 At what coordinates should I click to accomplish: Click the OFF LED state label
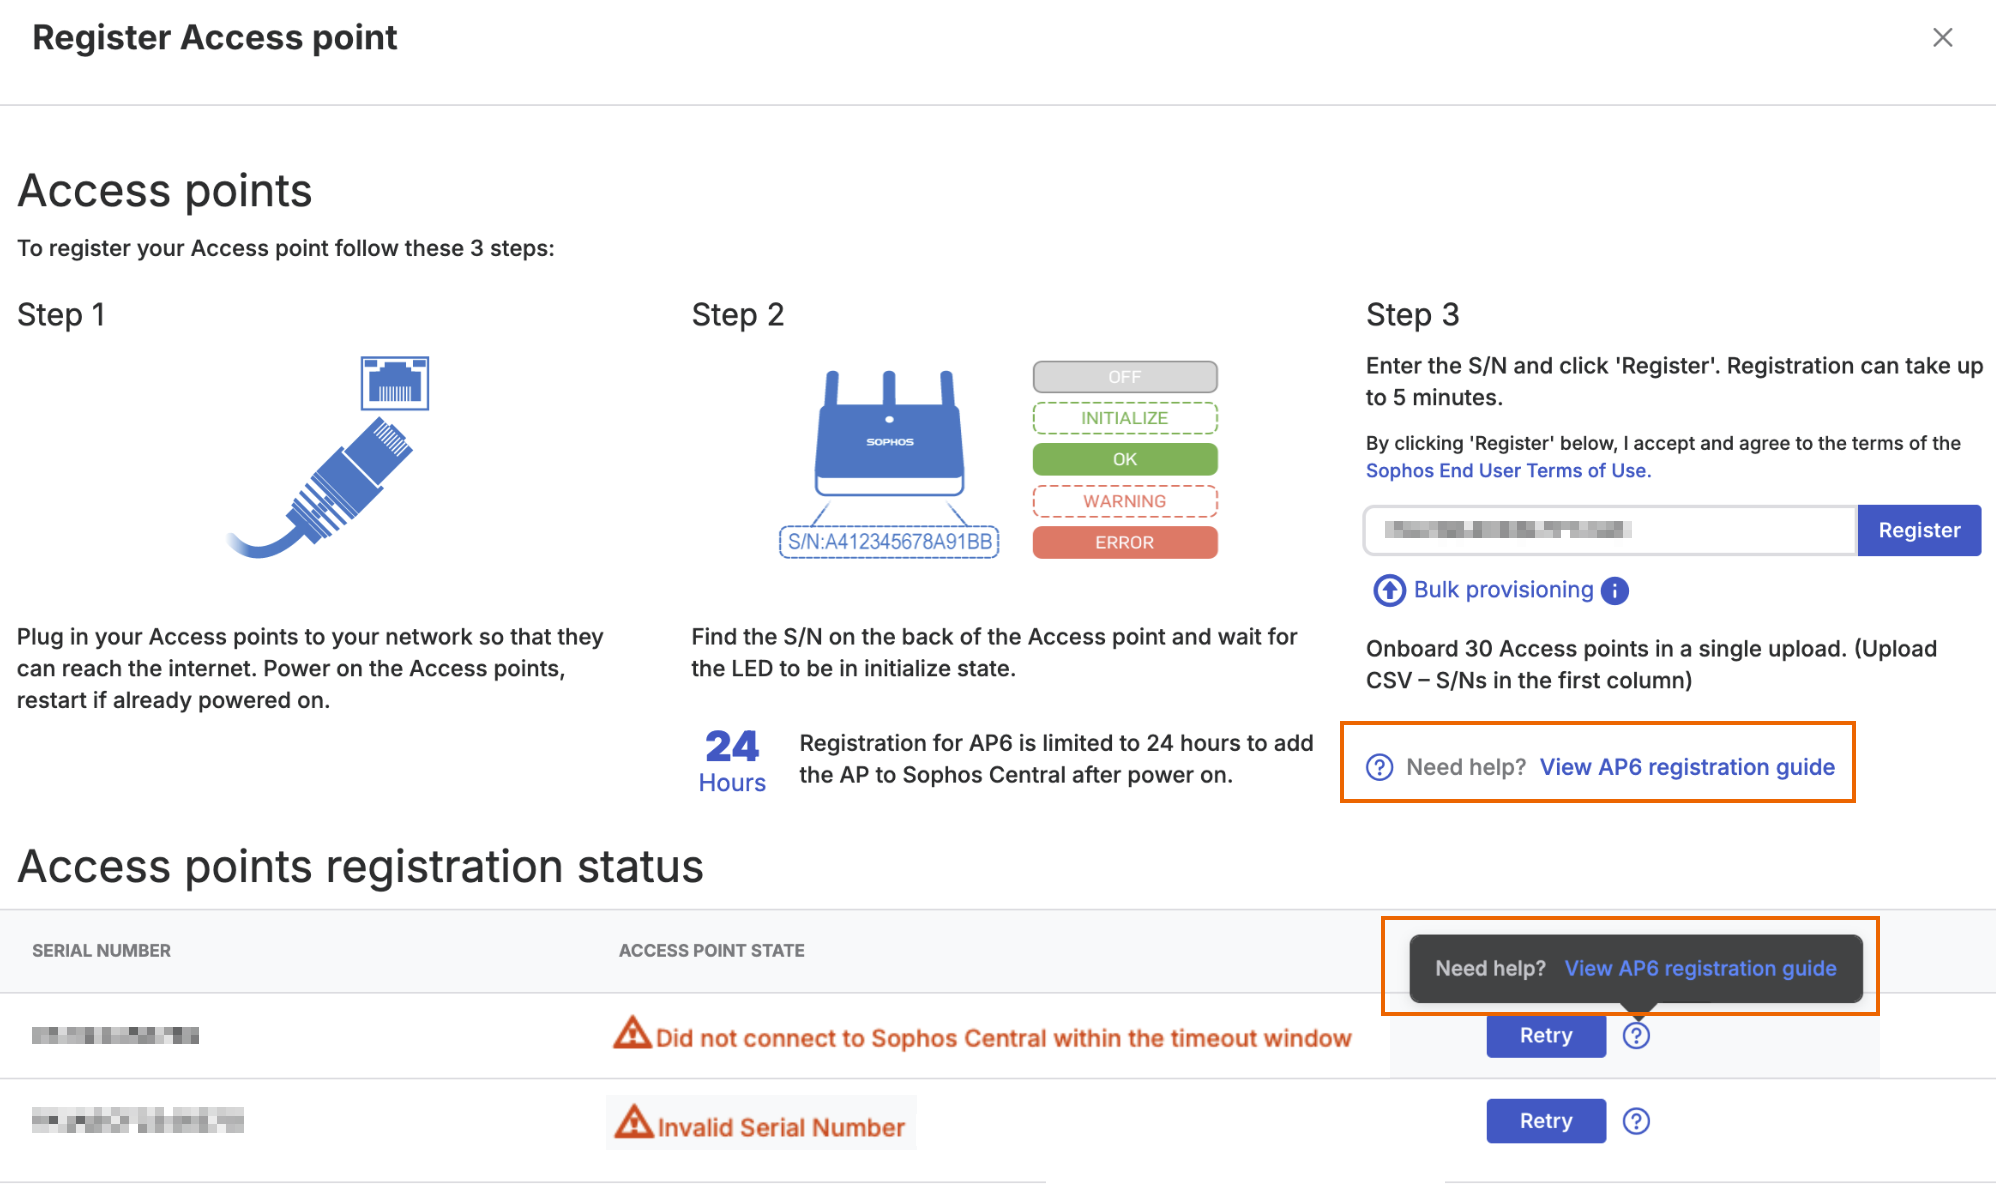click(x=1125, y=377)
